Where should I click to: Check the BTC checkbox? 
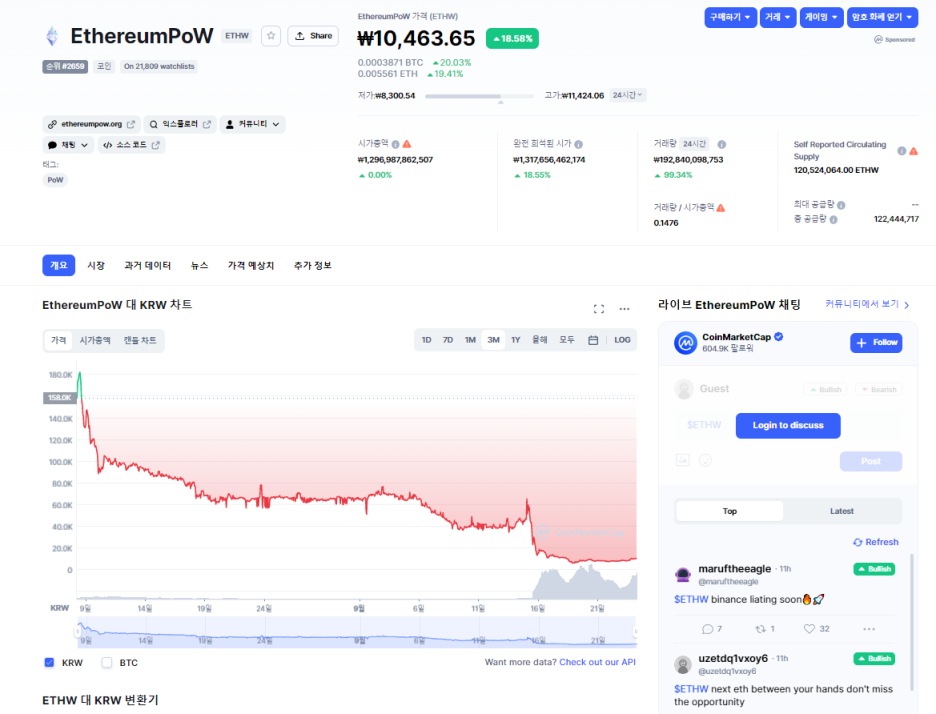(107, 663)
